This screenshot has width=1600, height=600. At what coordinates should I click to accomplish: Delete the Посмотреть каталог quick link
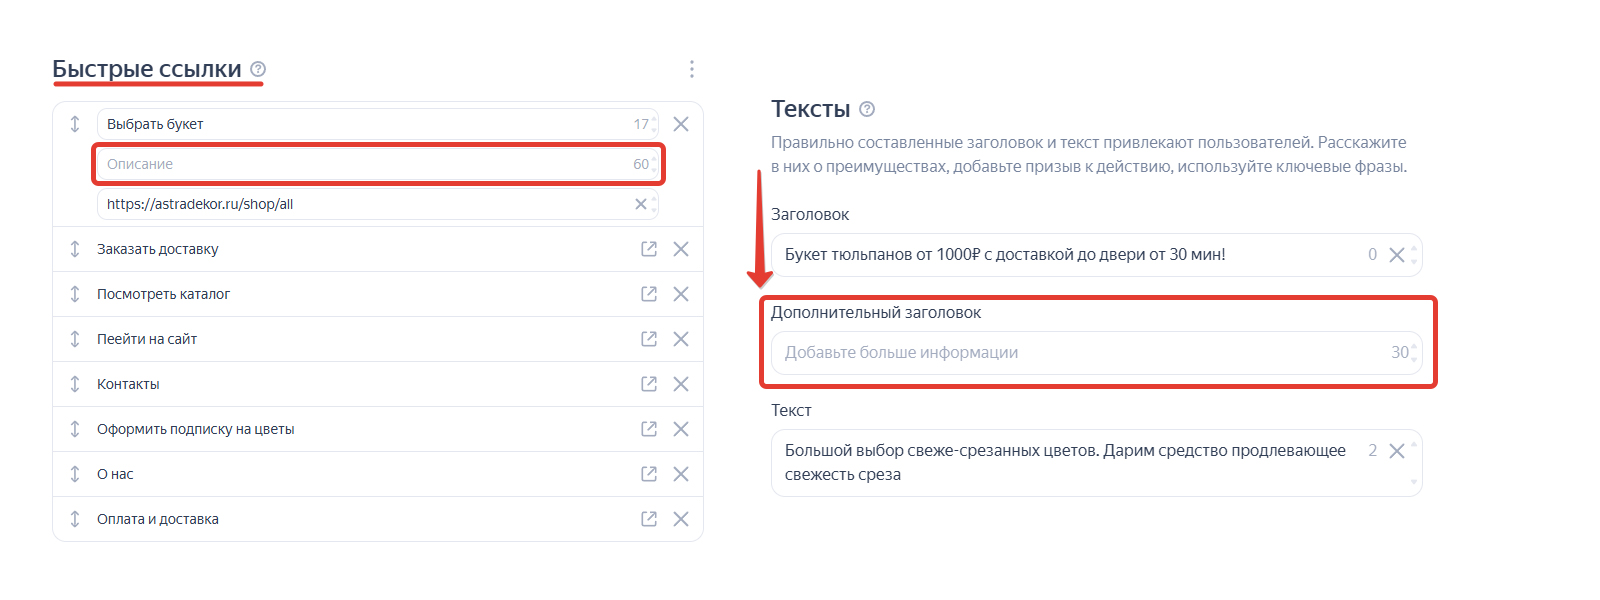pos(681,294)
